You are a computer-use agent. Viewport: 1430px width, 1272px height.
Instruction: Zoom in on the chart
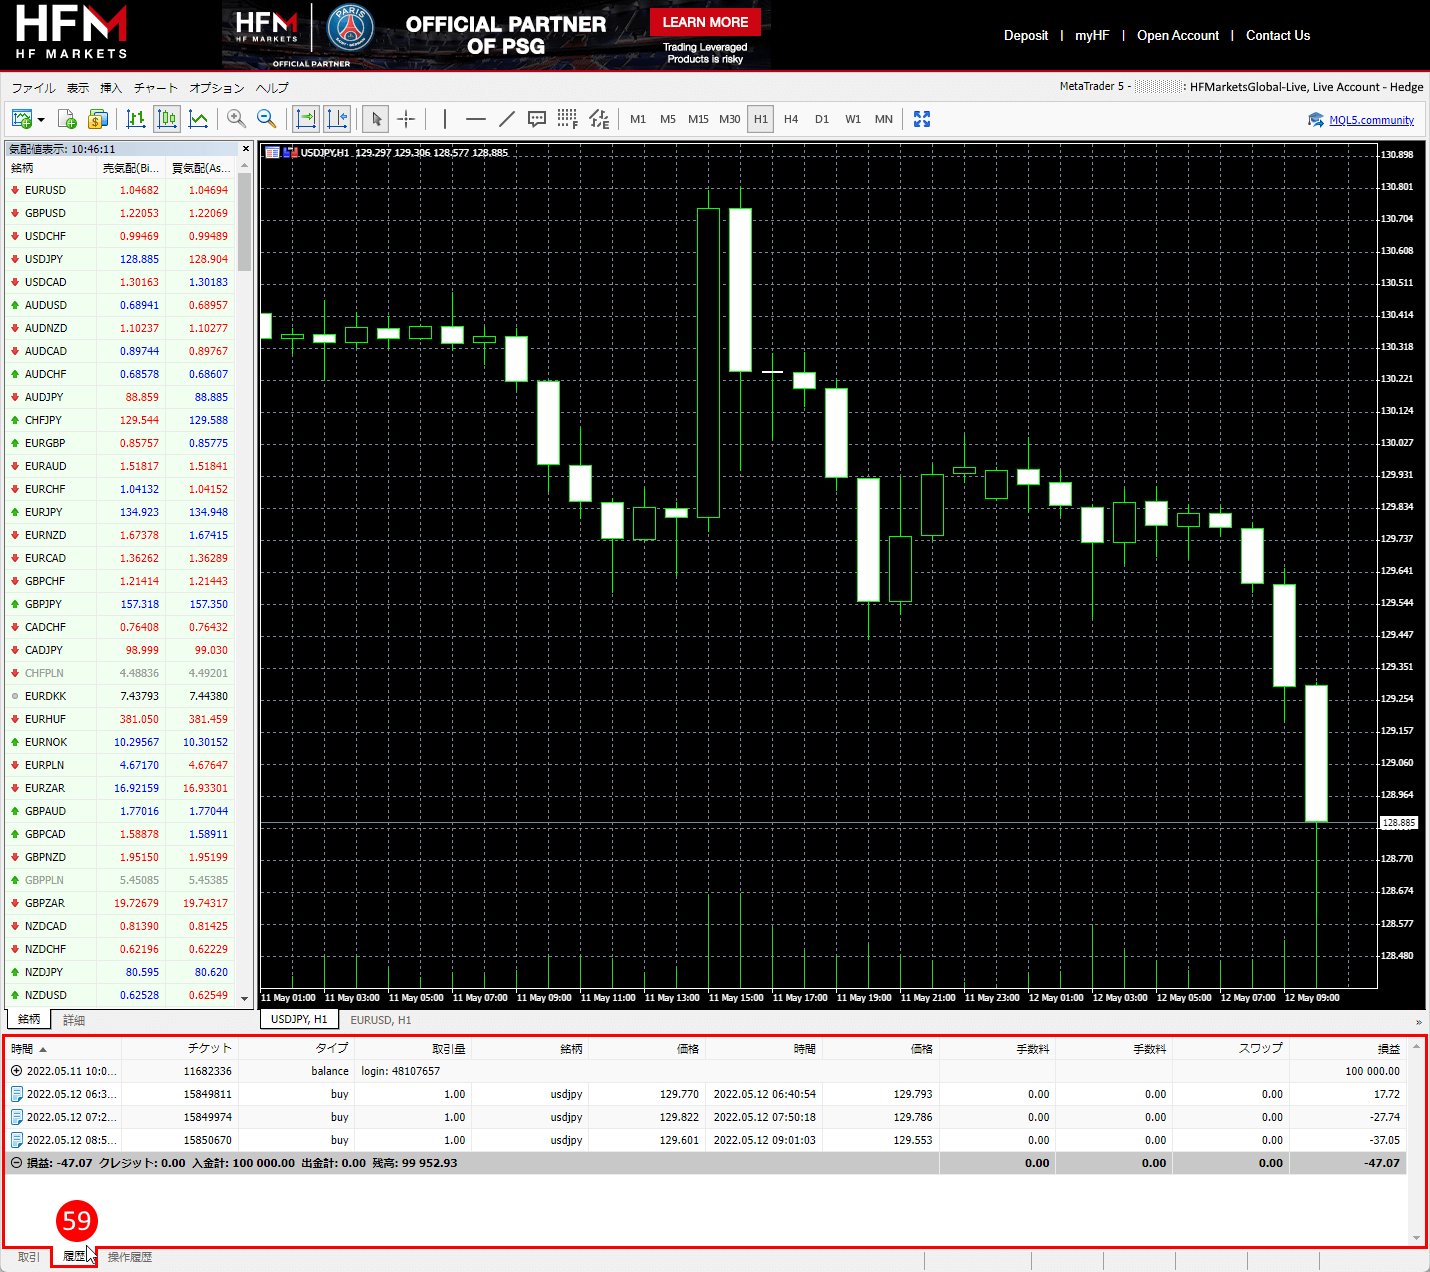click(237, 119)
